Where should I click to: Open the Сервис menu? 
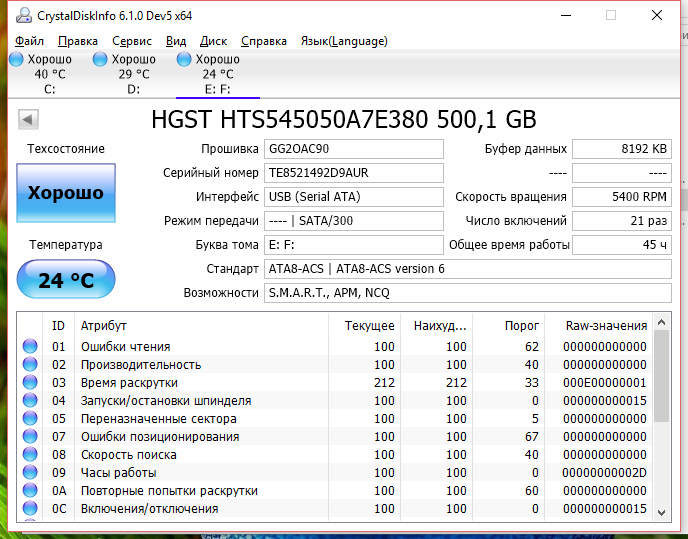[x=132, y=41]
